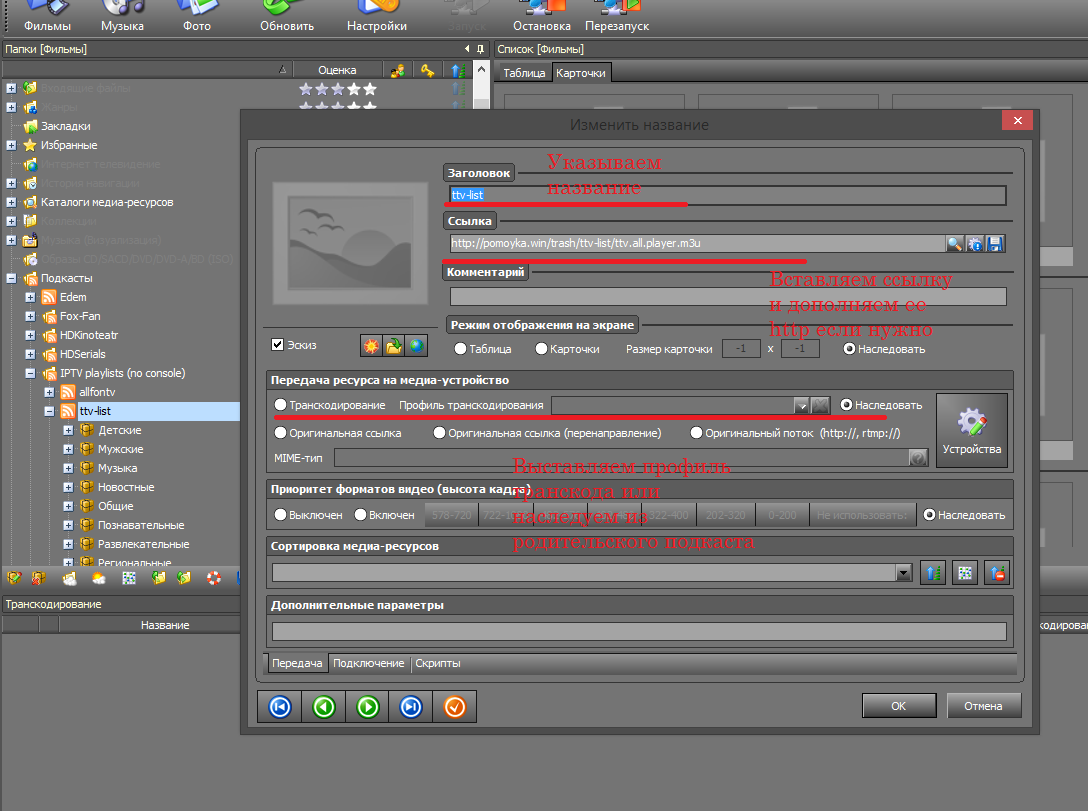
Task: Select the Транскодирование radio button
Action: 281,405
